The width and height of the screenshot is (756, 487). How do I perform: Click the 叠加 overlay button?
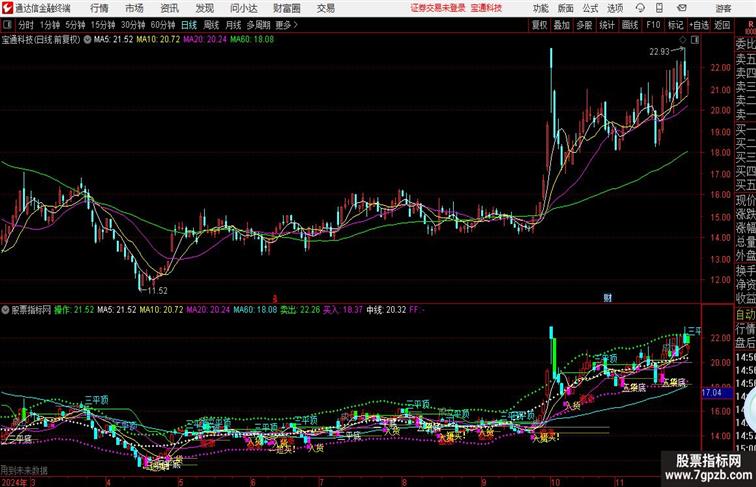coord(562,25)
